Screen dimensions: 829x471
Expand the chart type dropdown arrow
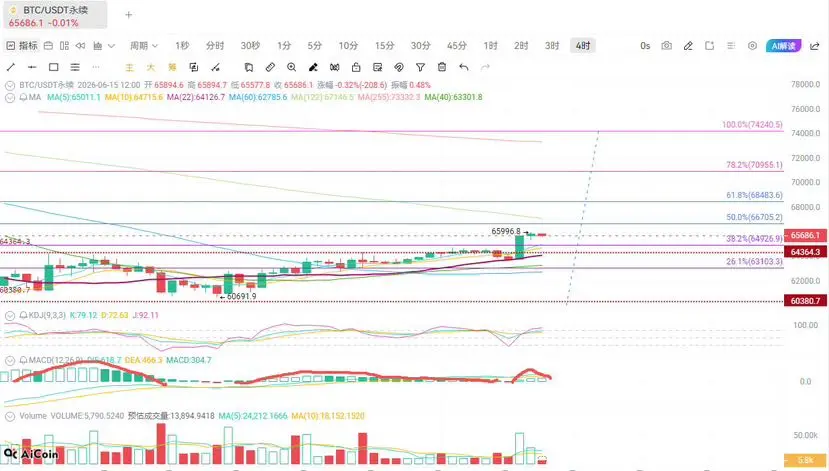(111, 46)
